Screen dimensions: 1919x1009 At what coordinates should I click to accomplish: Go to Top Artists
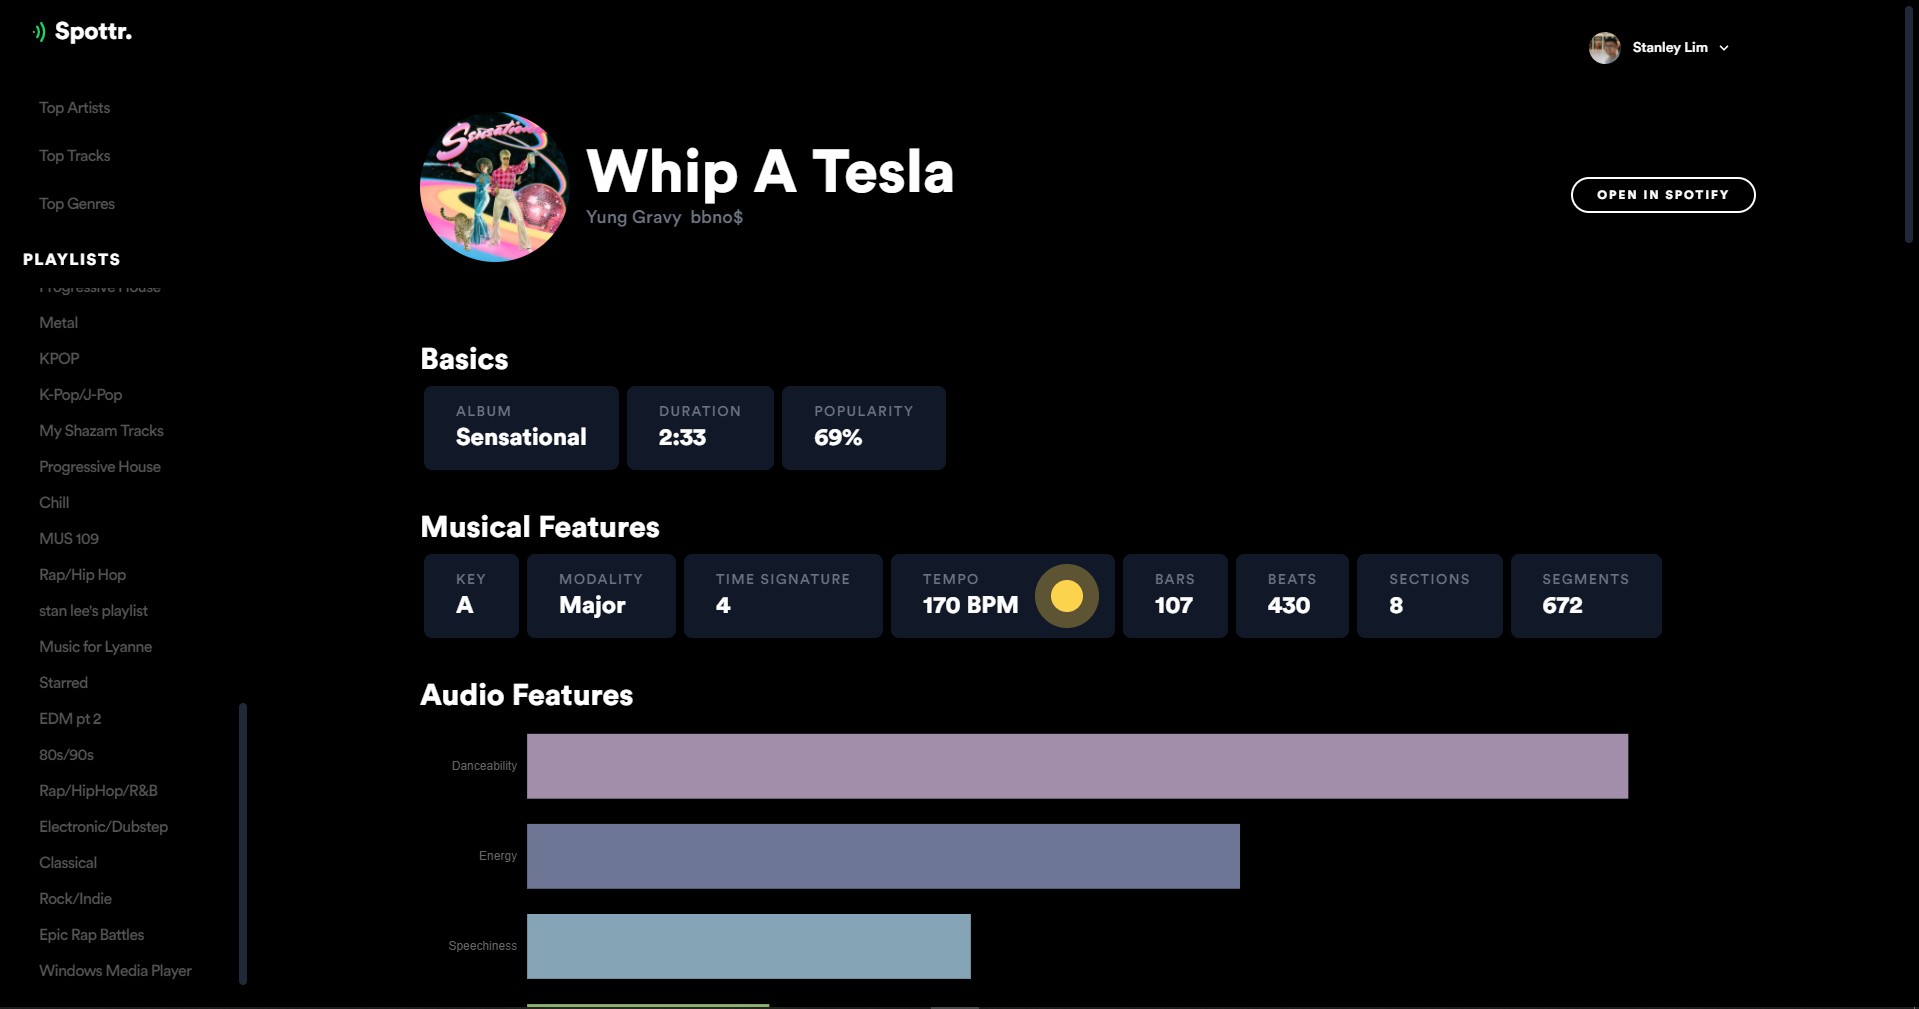(x=75, y=108)
